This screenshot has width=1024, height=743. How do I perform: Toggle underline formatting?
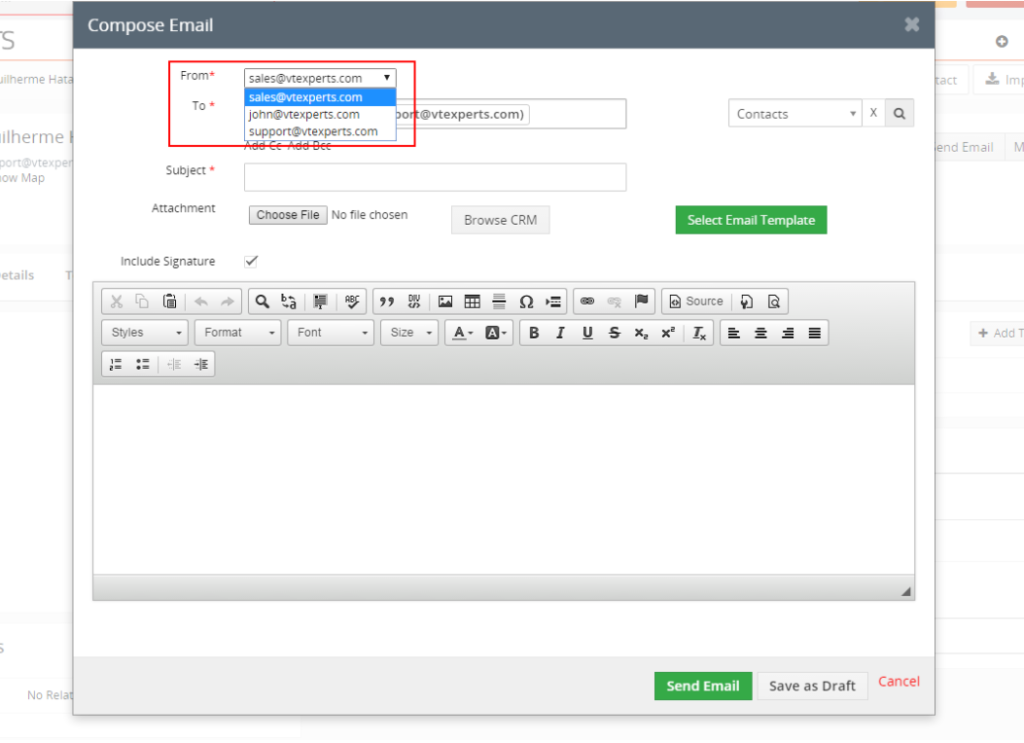(x=587, y=333)
